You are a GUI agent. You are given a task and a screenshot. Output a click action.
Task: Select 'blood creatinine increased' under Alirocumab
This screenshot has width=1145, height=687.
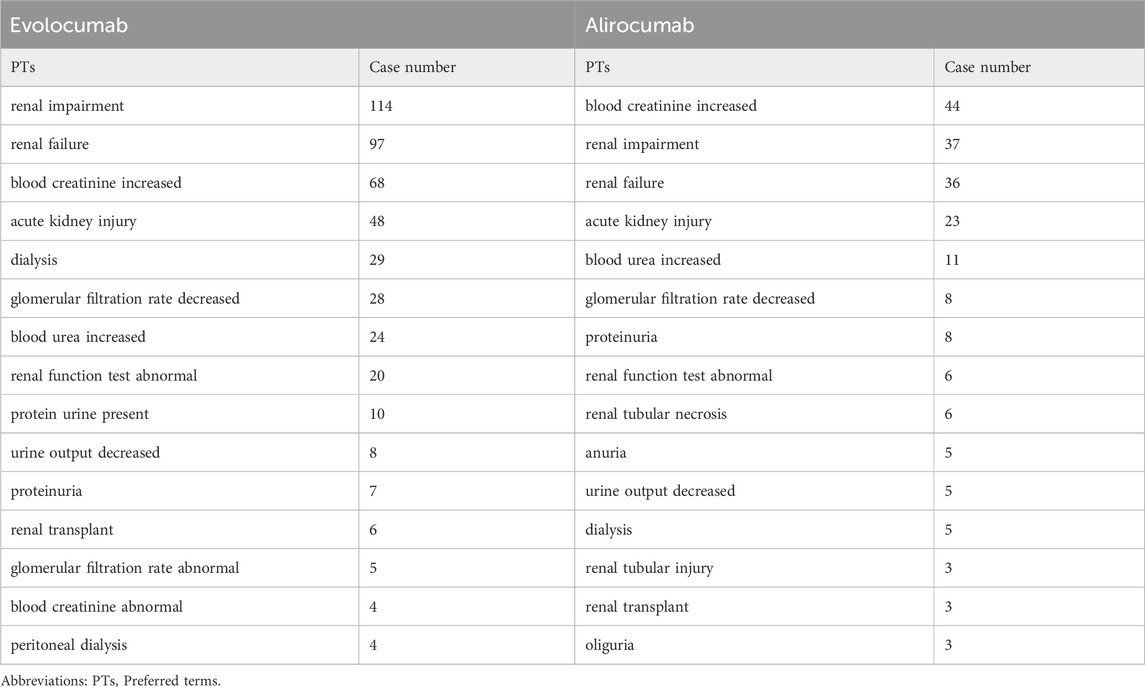coord(754,106)
